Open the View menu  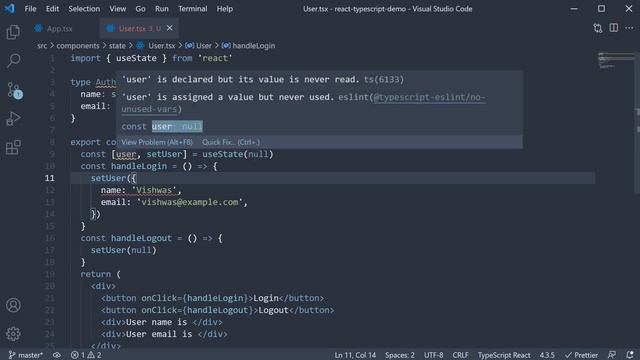pyautogui.click(x=118, y=9)
